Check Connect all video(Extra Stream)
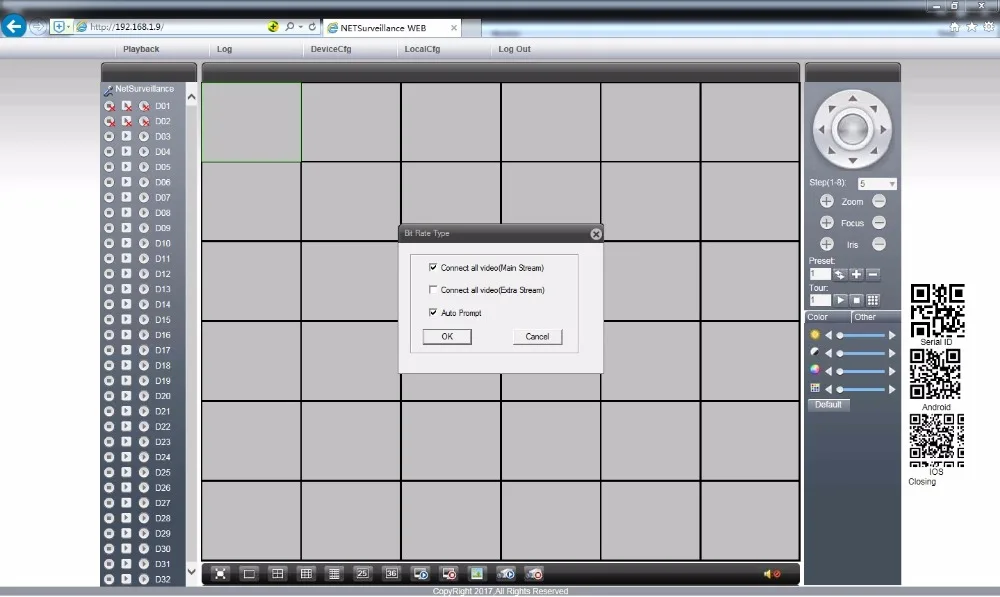The height and width of the screenshot is (597, 1000). click(433, 290)
